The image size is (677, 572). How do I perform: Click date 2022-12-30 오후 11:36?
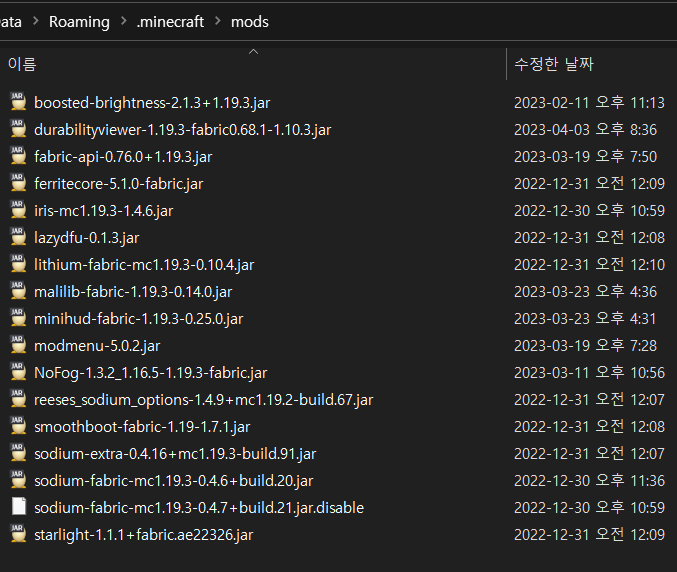[x=589, y=480]
